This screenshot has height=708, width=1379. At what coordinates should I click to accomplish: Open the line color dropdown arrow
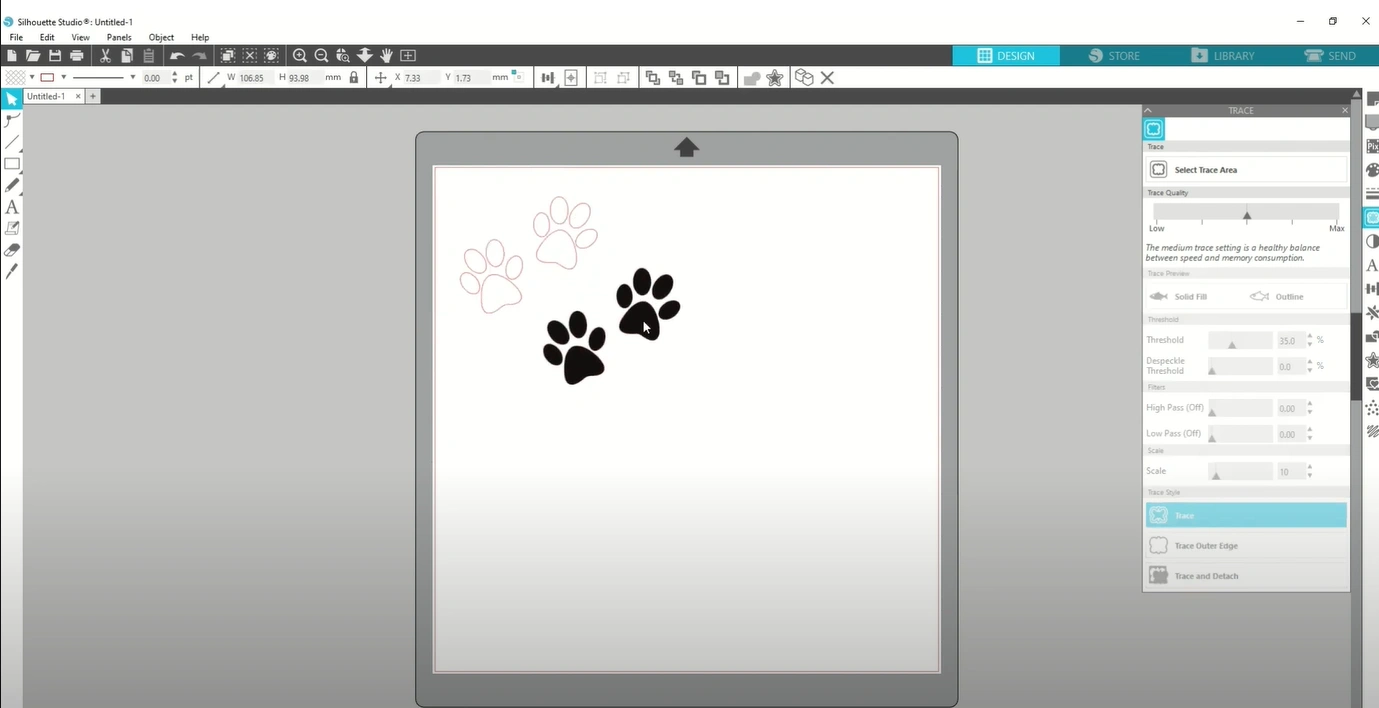coord(63,78)
